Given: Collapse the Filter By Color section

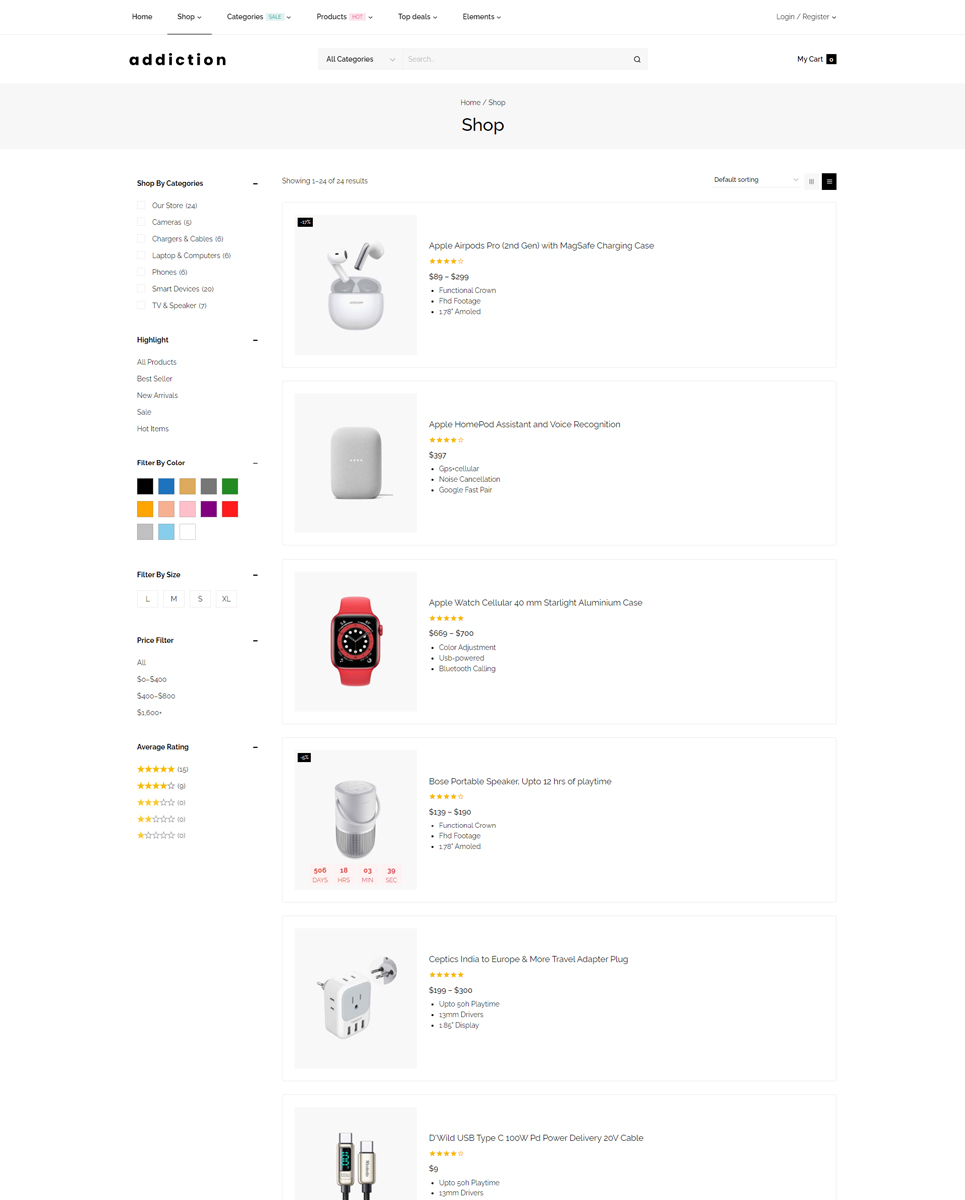Looking at the screenshot, I should coord(255,463).
